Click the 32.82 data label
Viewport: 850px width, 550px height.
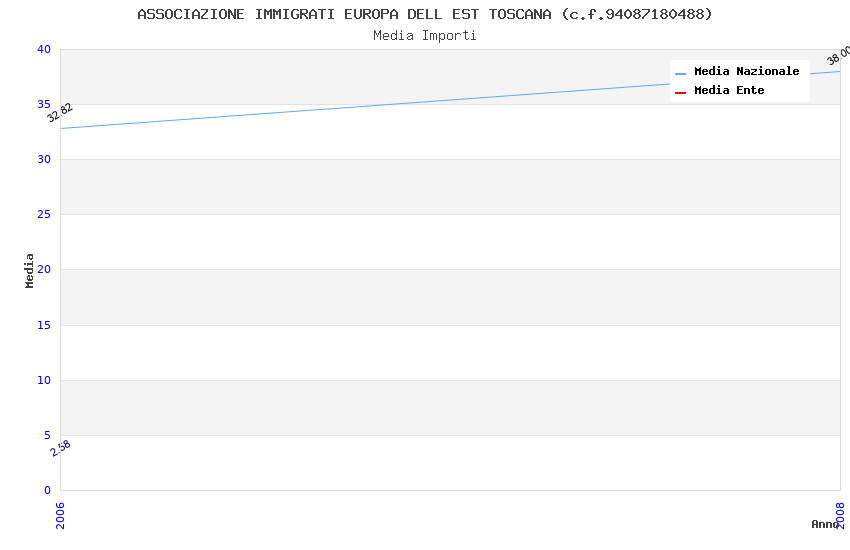pyautogui.click(x=60, y=113)
